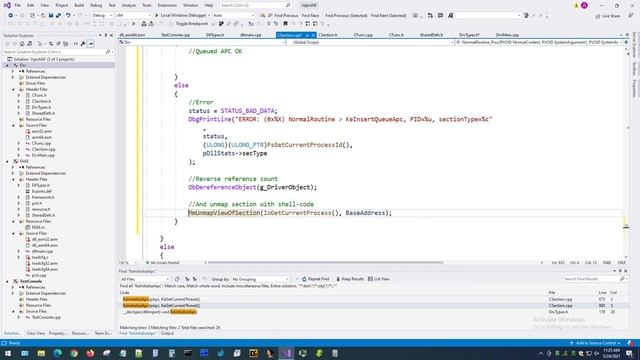Click the Visual Studio taskbar icon
Viewport: 640px width, 360px height.
pos(286,353)
